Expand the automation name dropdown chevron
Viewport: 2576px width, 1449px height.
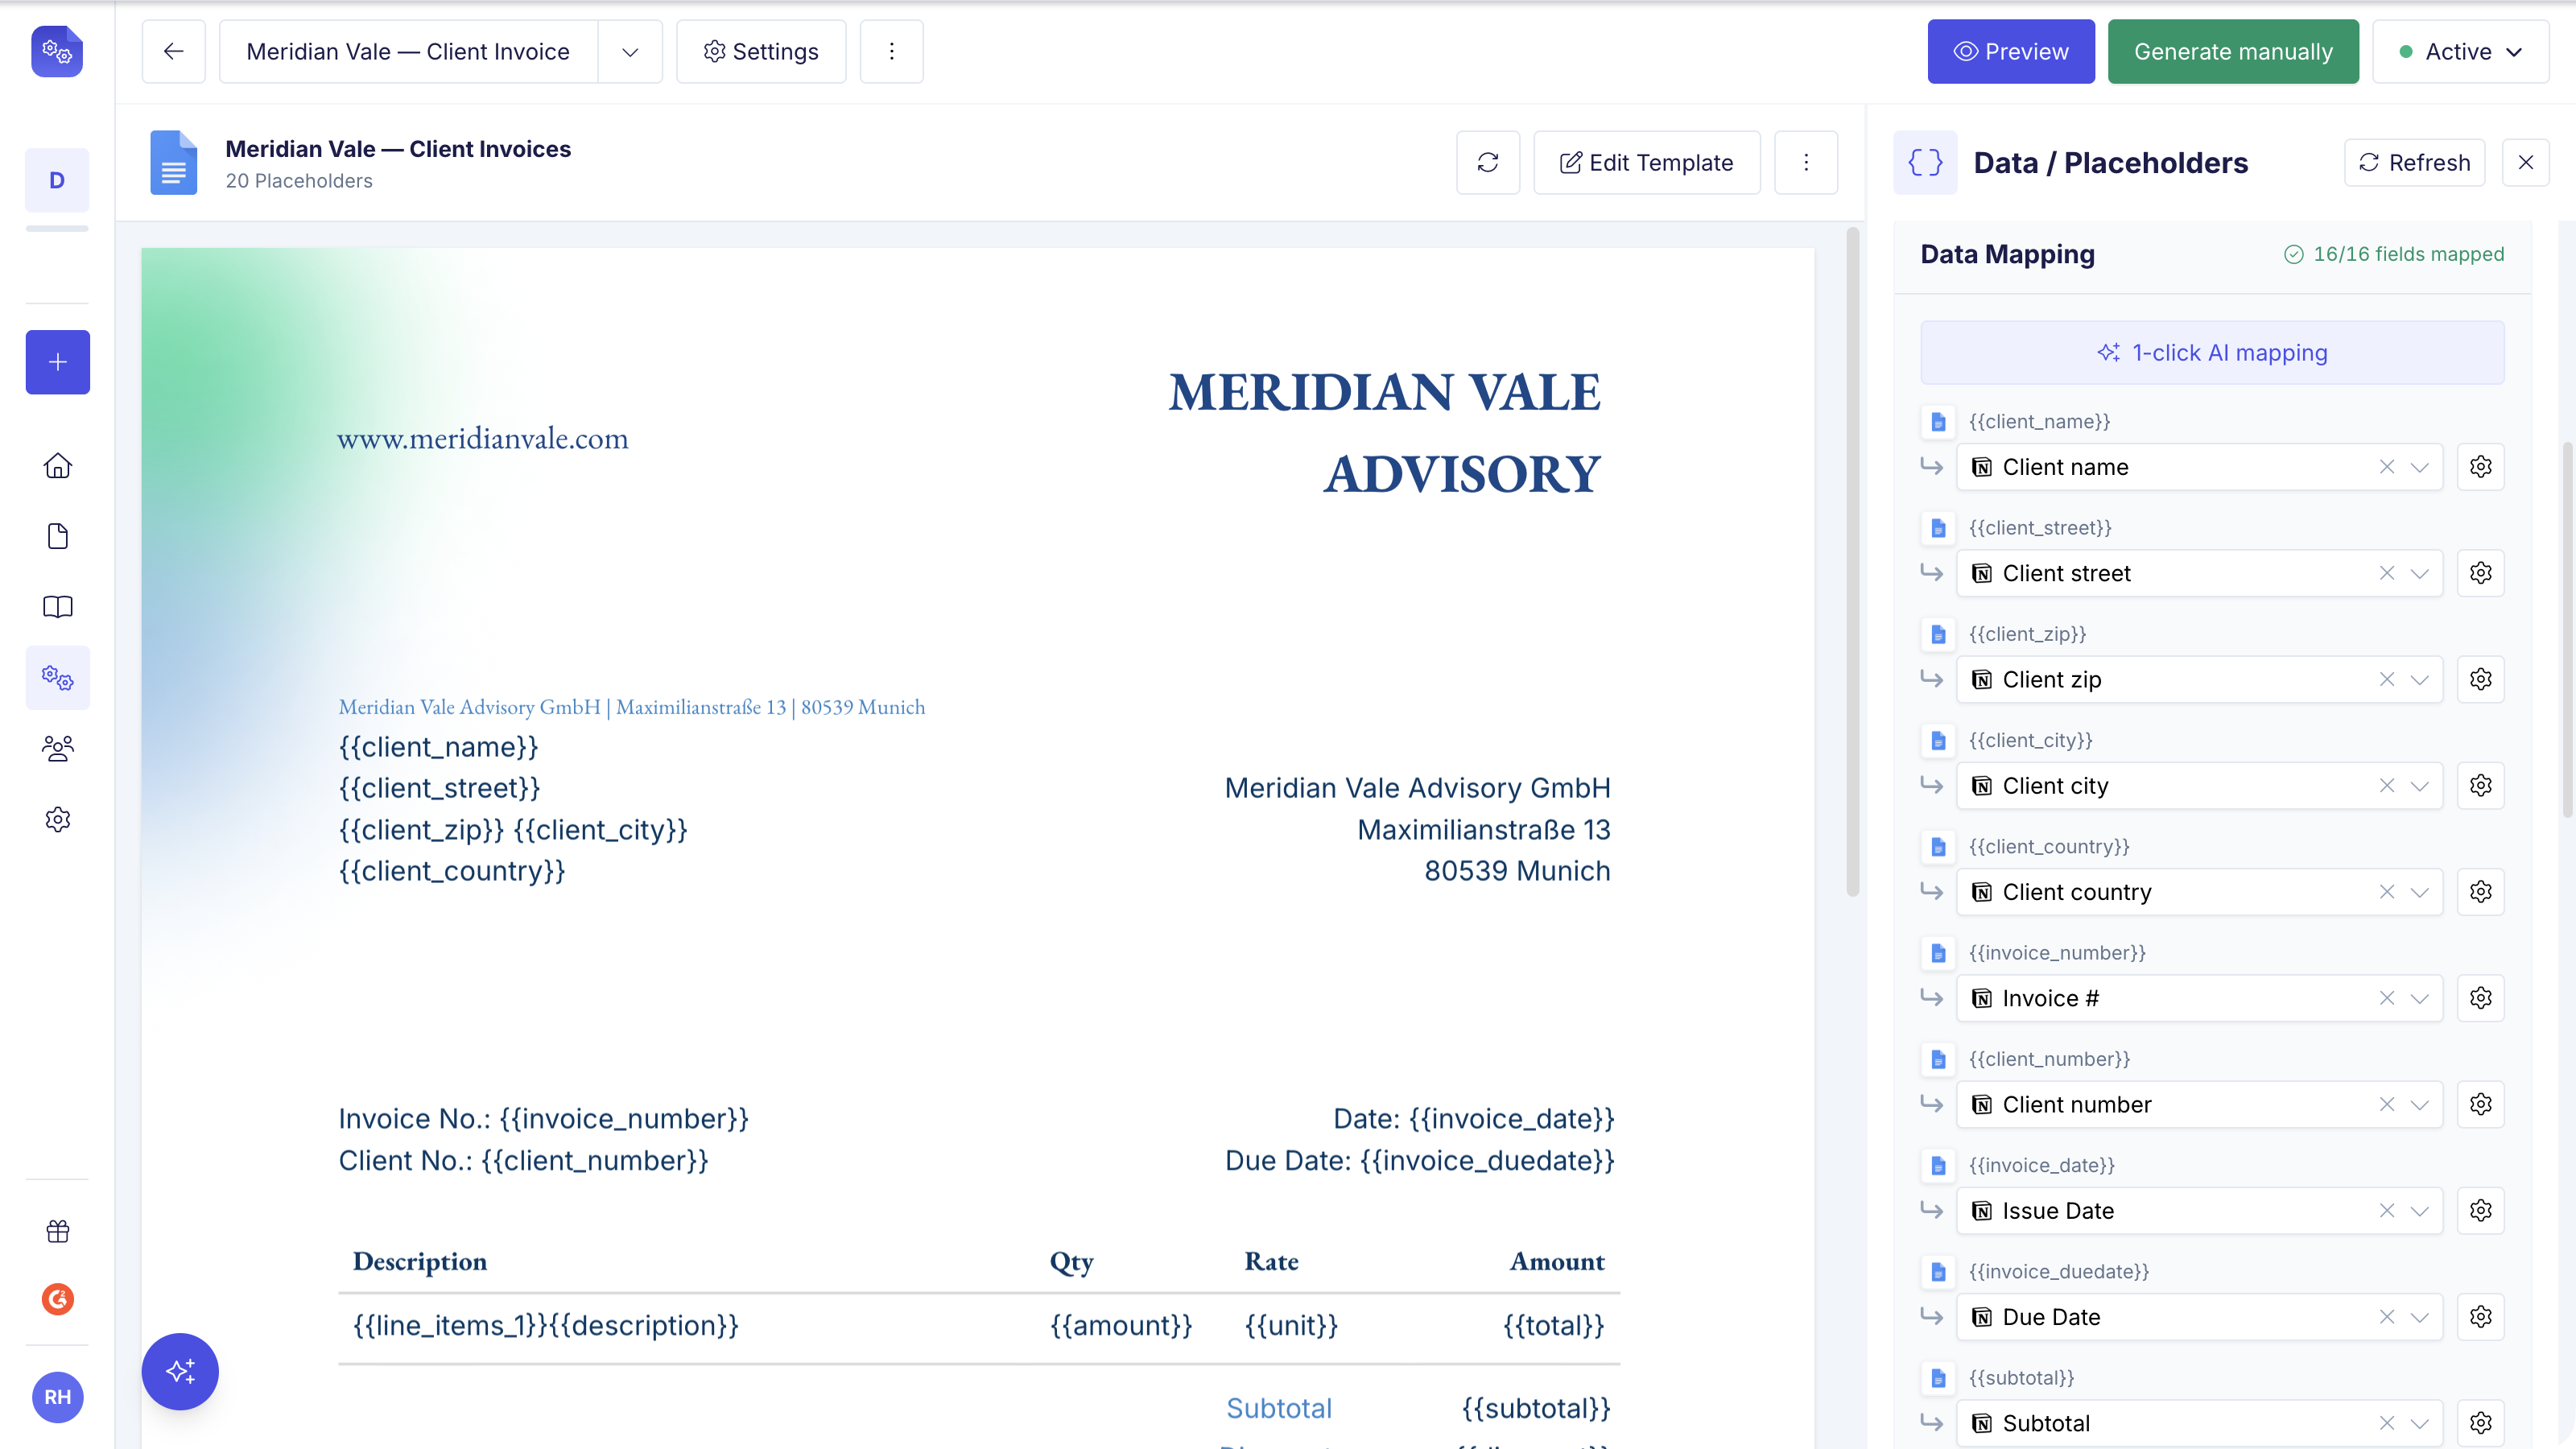click(x=630, y=51)
